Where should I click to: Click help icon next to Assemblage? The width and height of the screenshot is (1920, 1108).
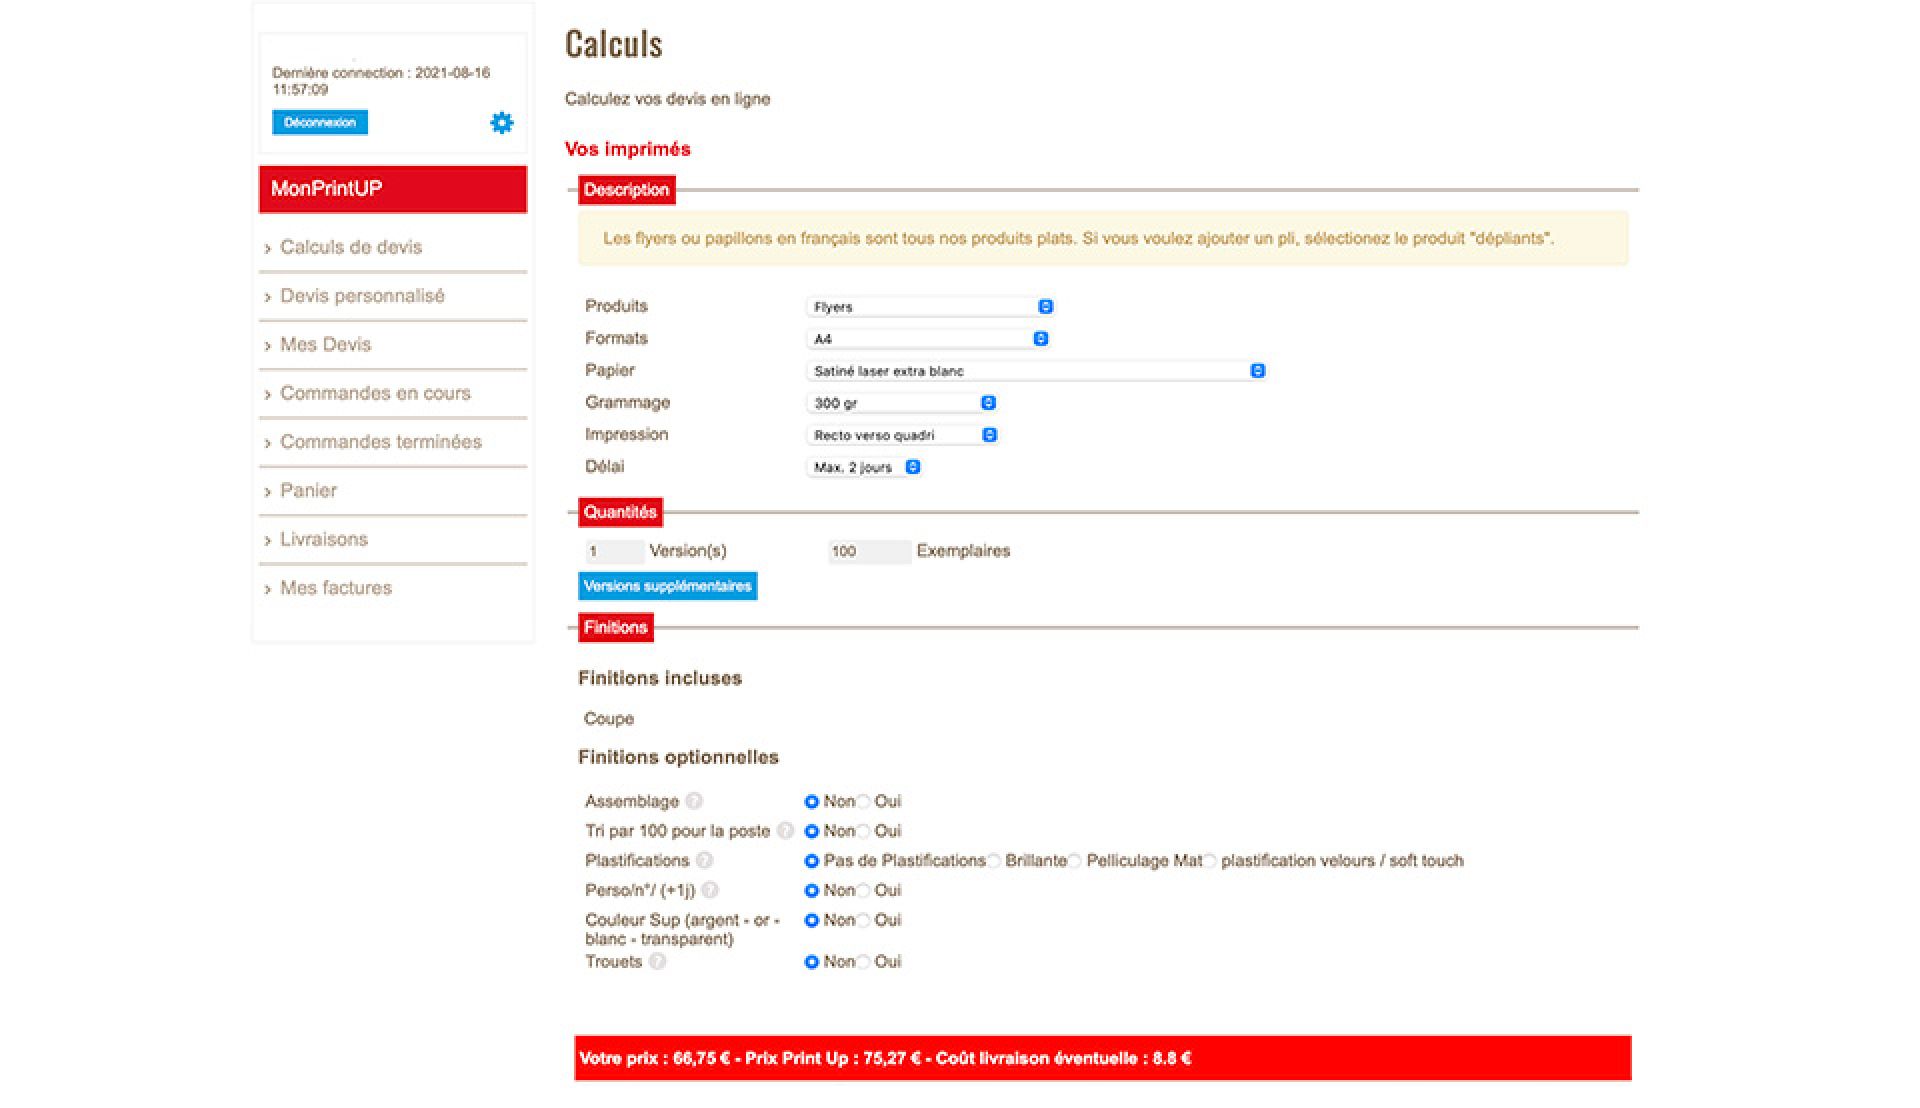694,801
